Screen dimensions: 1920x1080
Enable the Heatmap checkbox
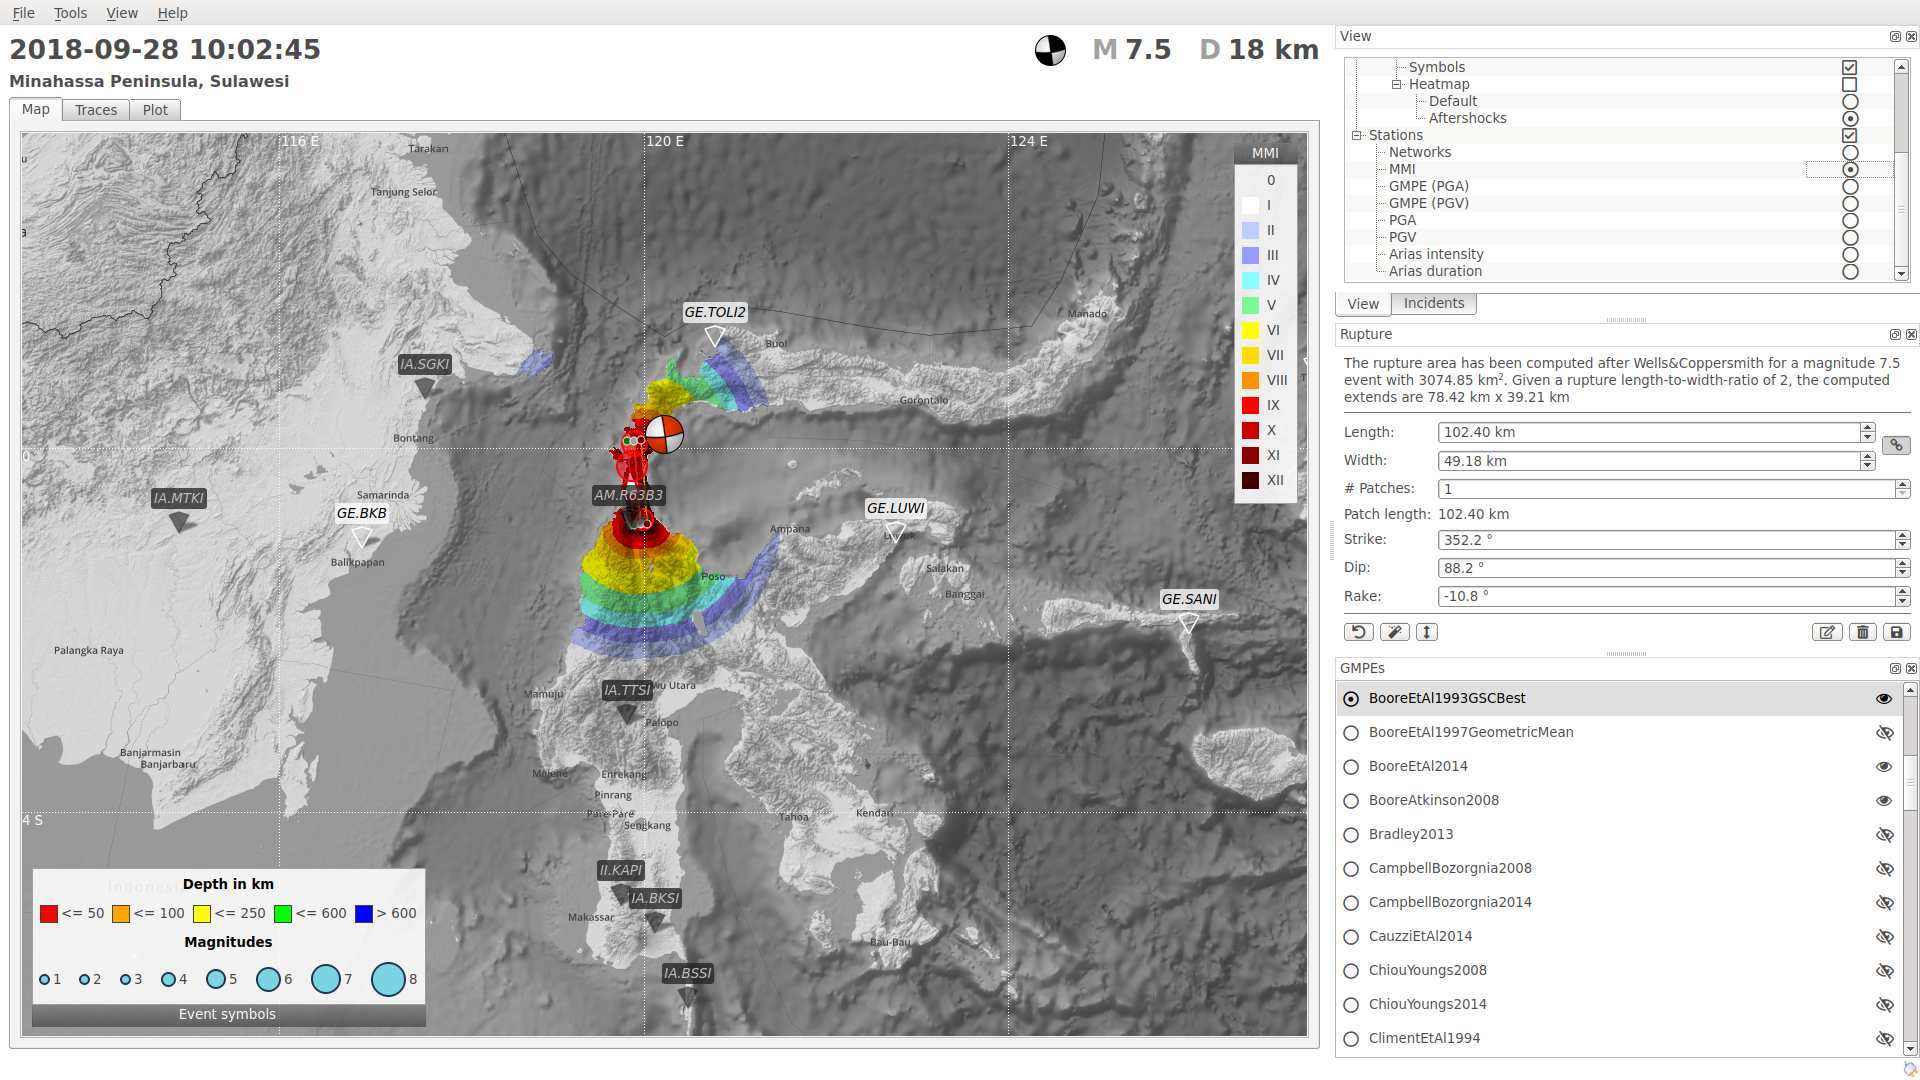[1850, 85]
